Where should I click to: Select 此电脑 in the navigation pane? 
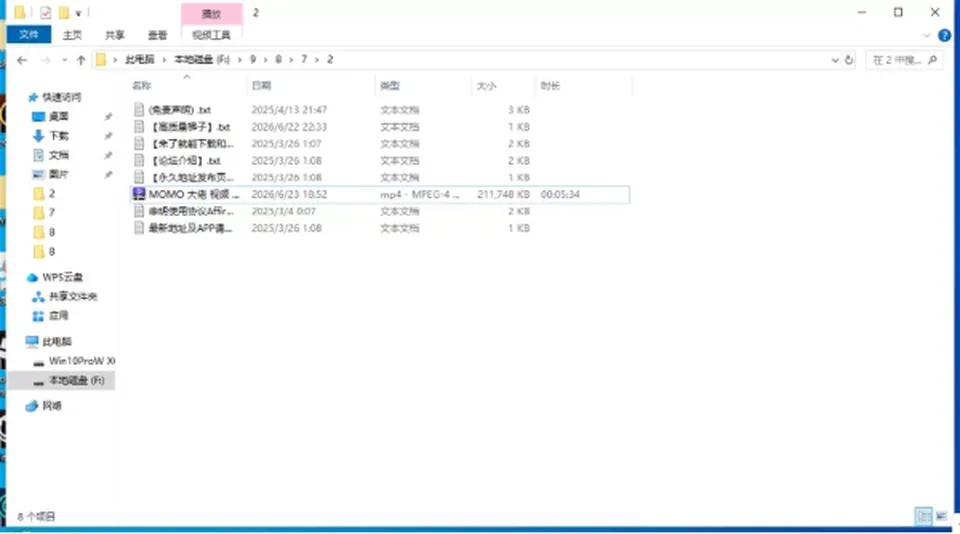coord(56,341)
